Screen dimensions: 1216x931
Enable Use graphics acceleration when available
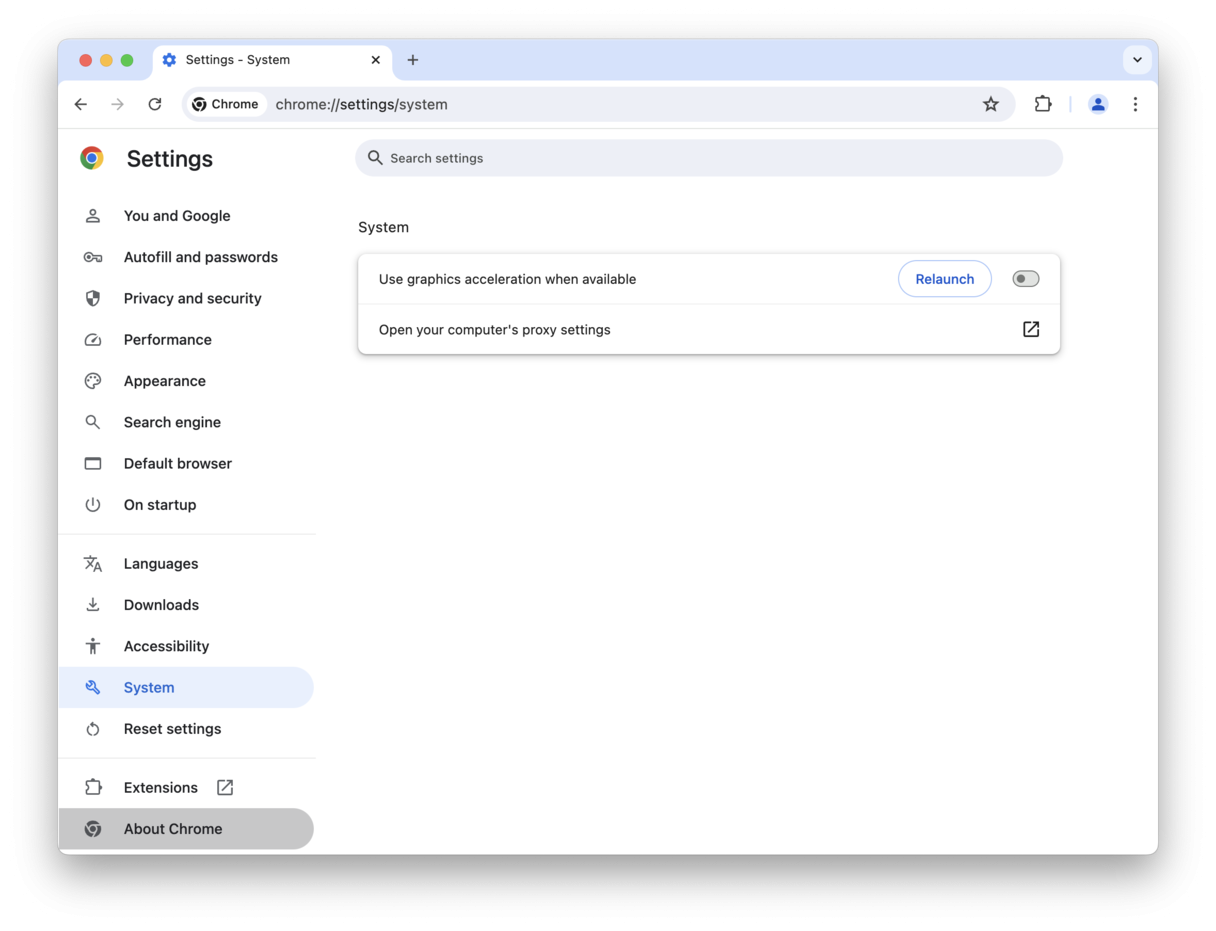pos(1025,279)
